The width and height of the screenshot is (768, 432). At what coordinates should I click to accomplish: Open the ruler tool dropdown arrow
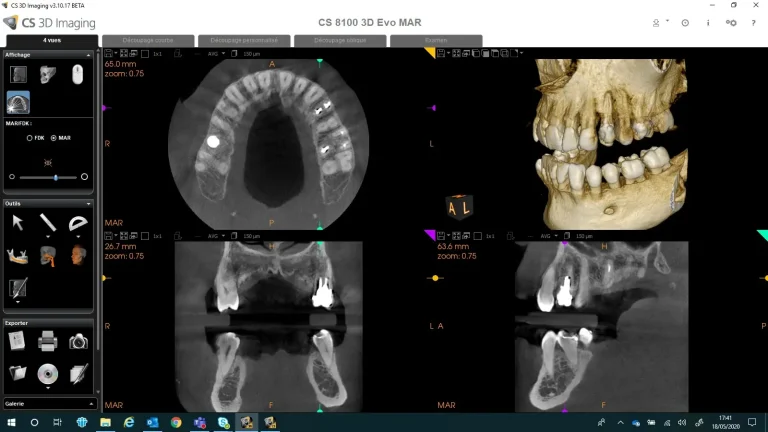pyautogui.click(x=48, y=237)
